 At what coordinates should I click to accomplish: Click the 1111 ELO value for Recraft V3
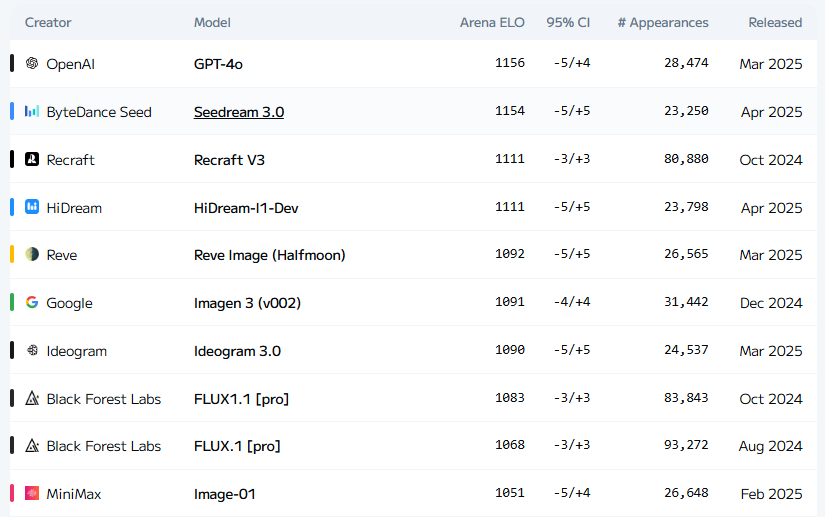[510, 158]
